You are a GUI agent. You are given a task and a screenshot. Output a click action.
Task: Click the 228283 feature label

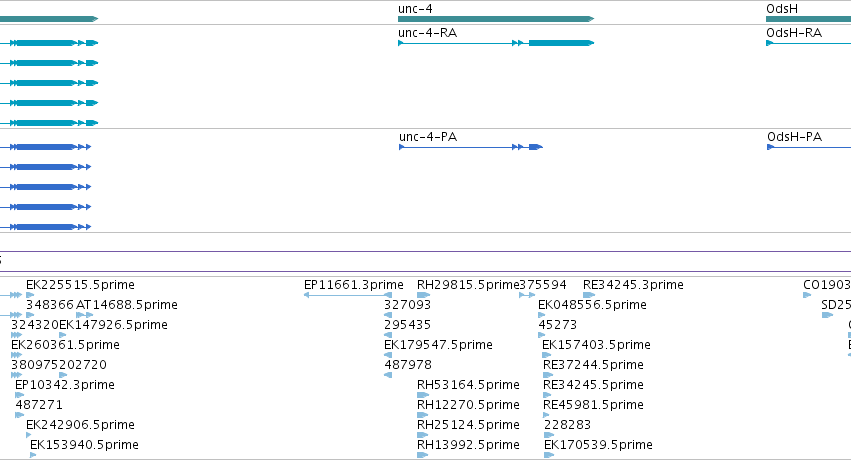click(567, 425)
